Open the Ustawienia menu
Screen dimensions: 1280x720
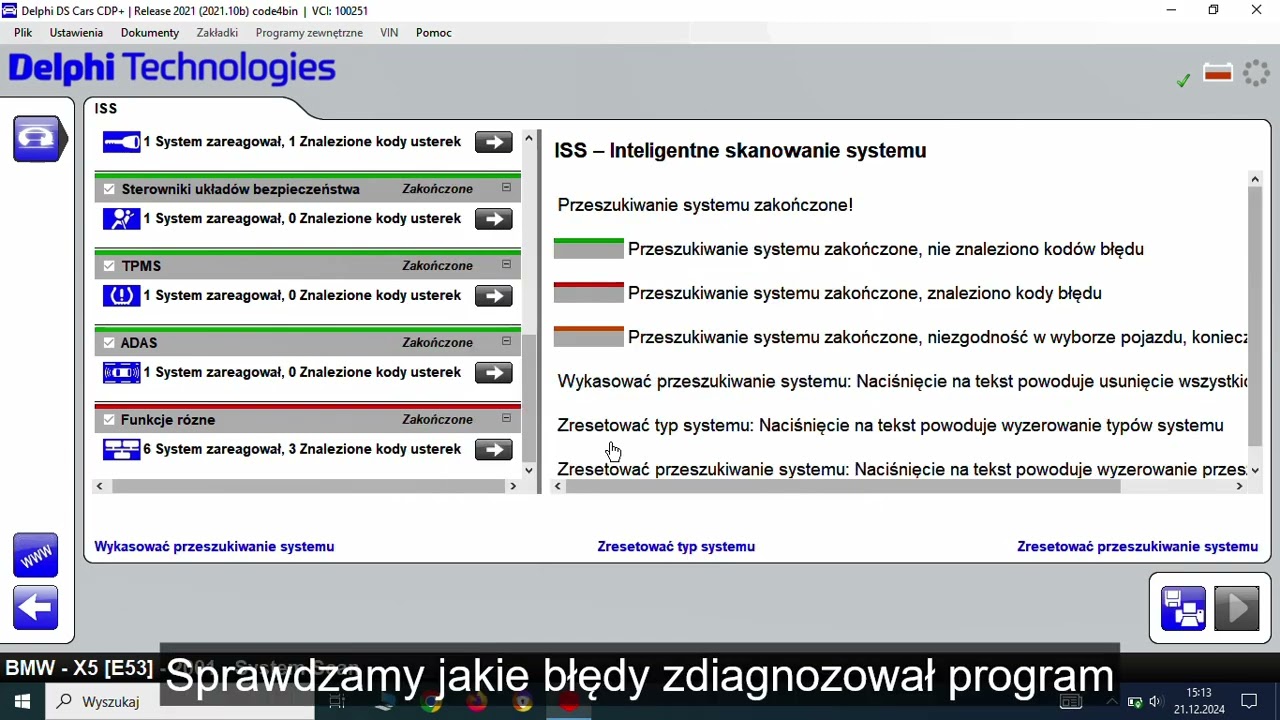click(x=76, y=33)
